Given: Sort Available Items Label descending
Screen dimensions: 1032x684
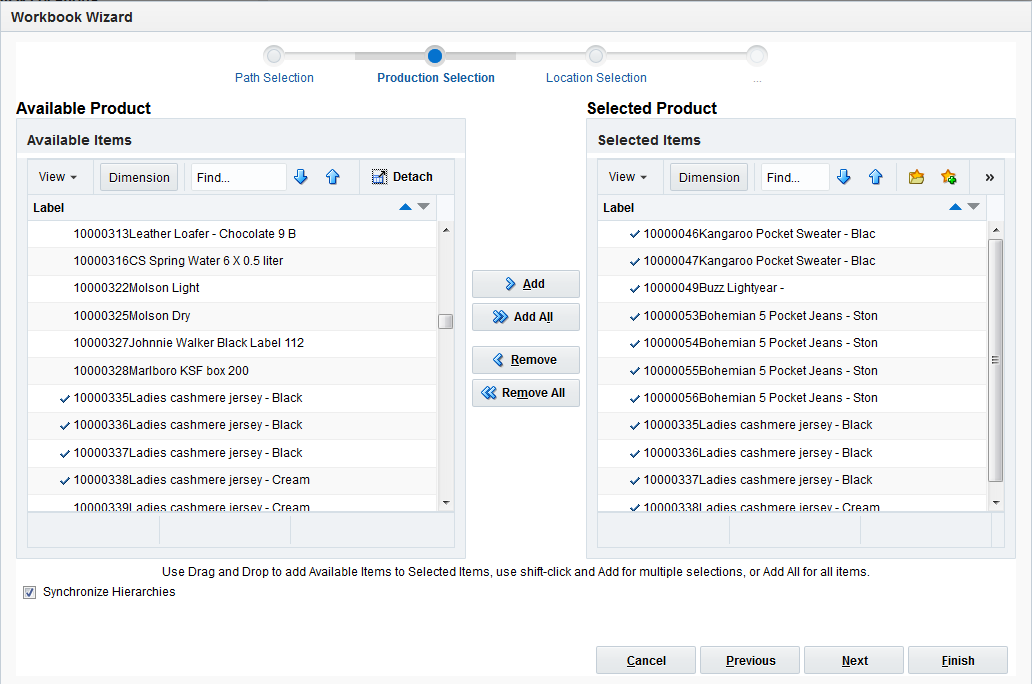Looking at the screenshot, I should [x=424, y=207].
